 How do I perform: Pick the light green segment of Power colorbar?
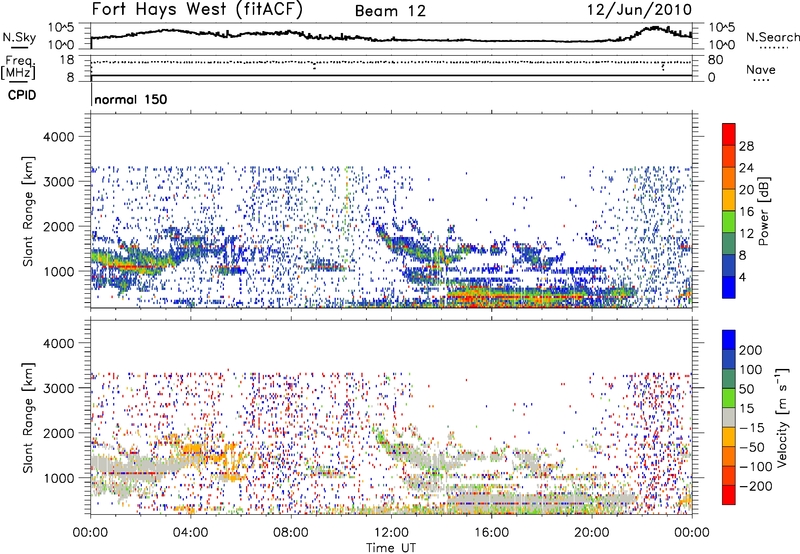(729, 222)
